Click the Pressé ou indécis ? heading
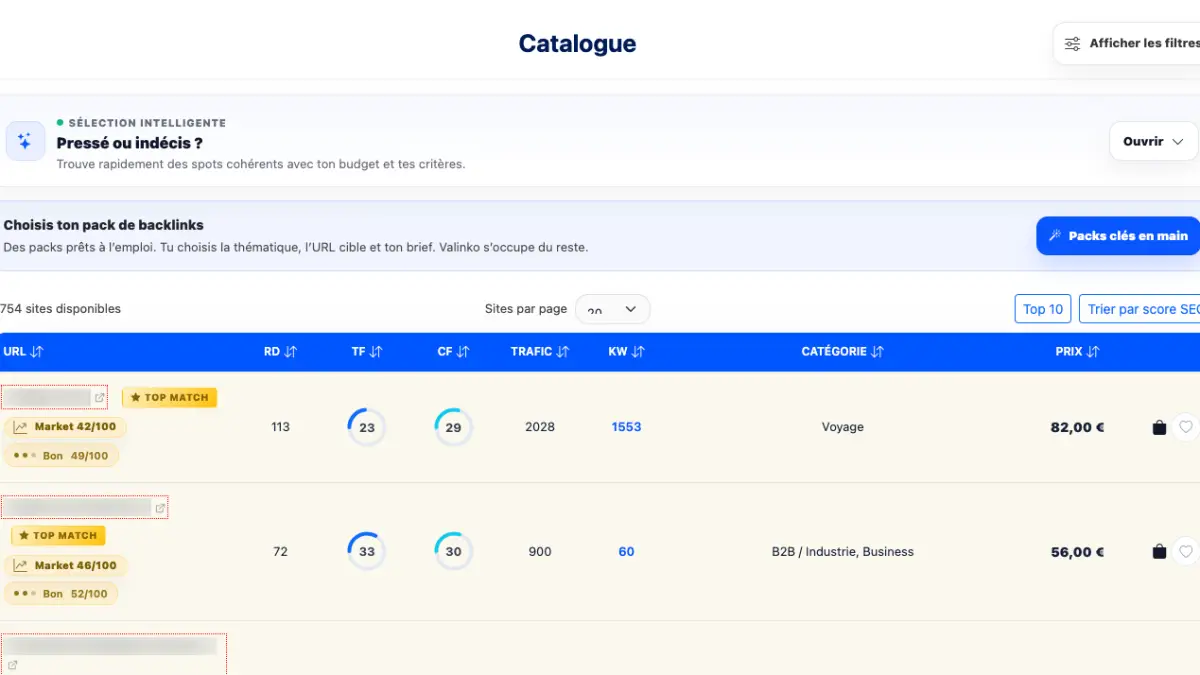The width and height of the screenshot is (1200, 675). tap(130, 143)
